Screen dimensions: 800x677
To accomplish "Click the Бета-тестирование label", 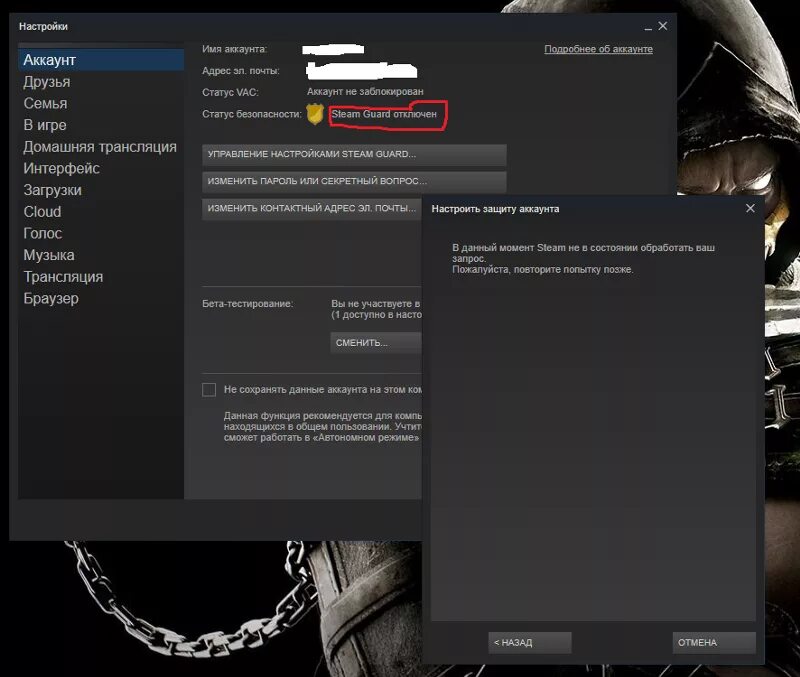I will (247, 304).
